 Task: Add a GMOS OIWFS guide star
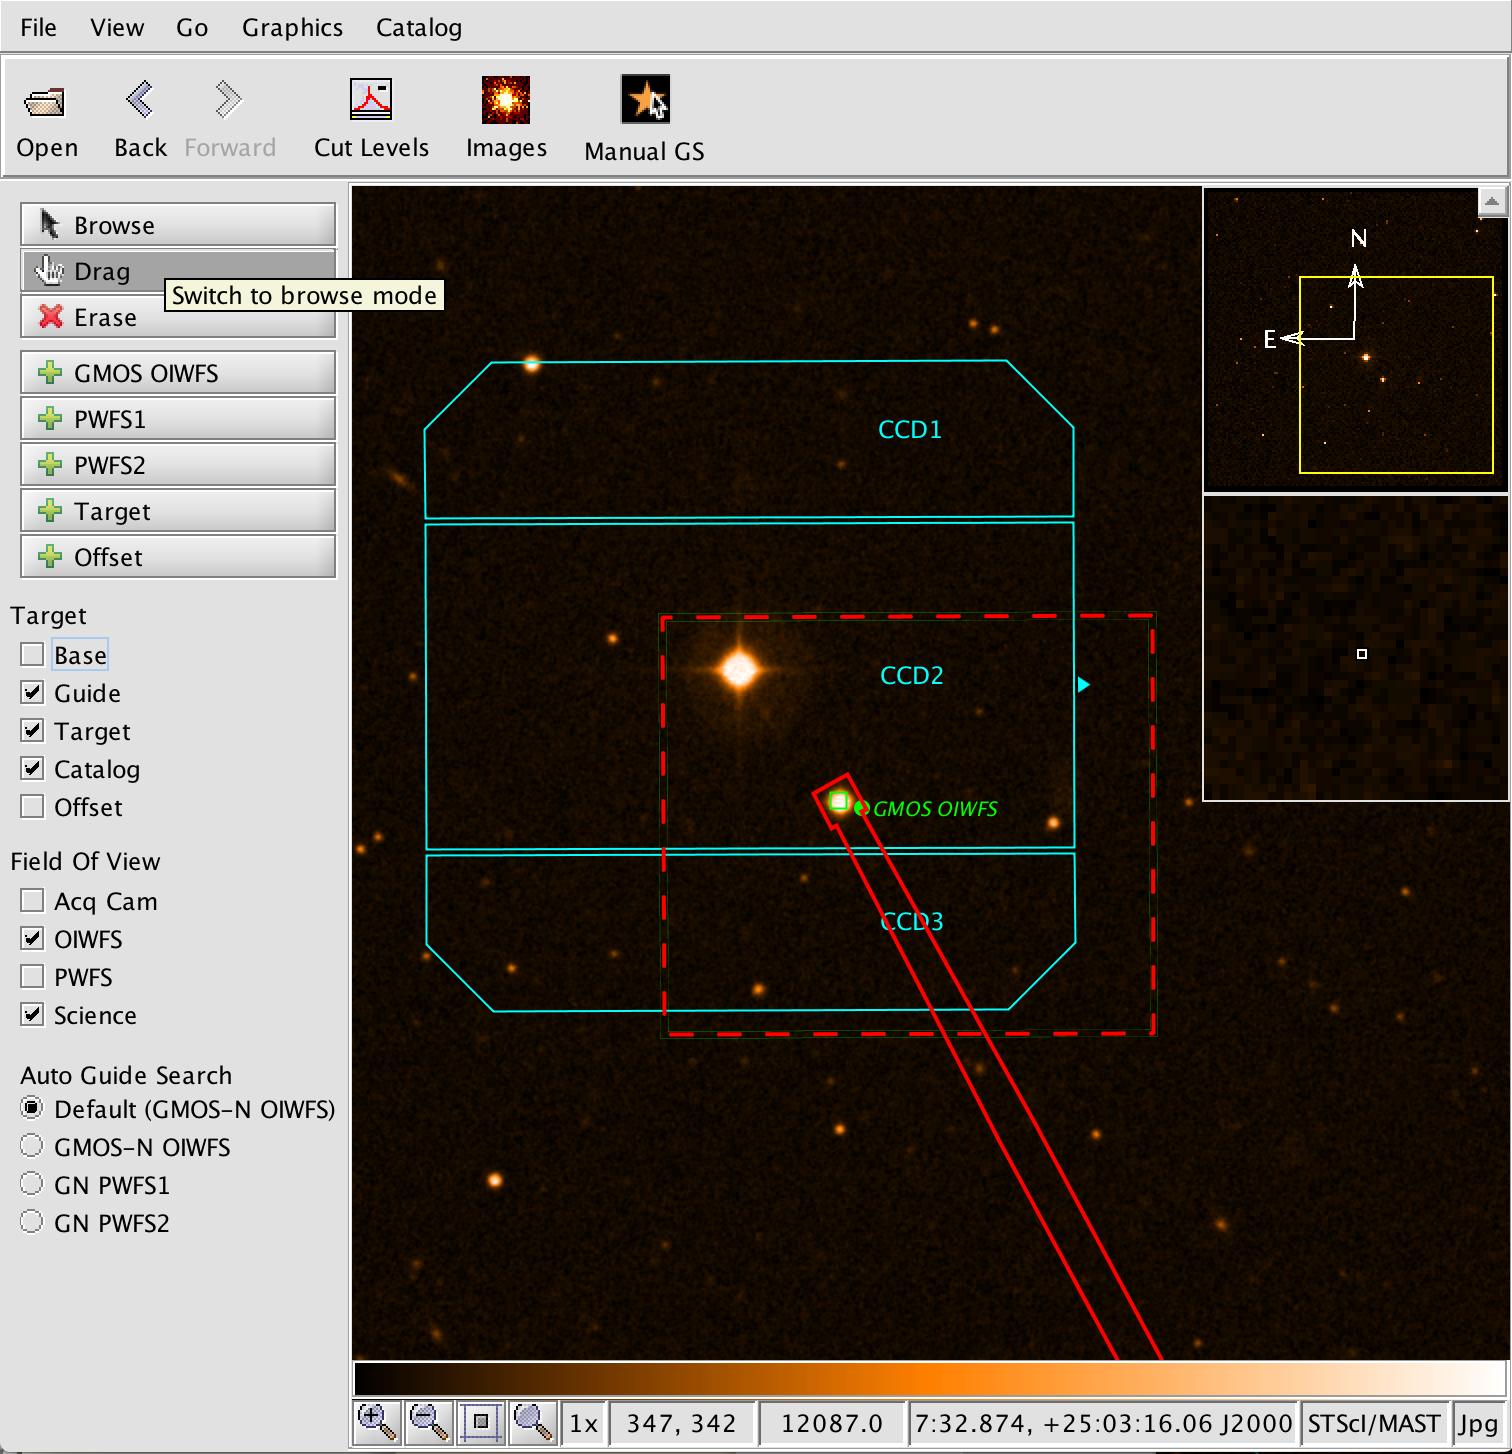[x=178, y=373]
